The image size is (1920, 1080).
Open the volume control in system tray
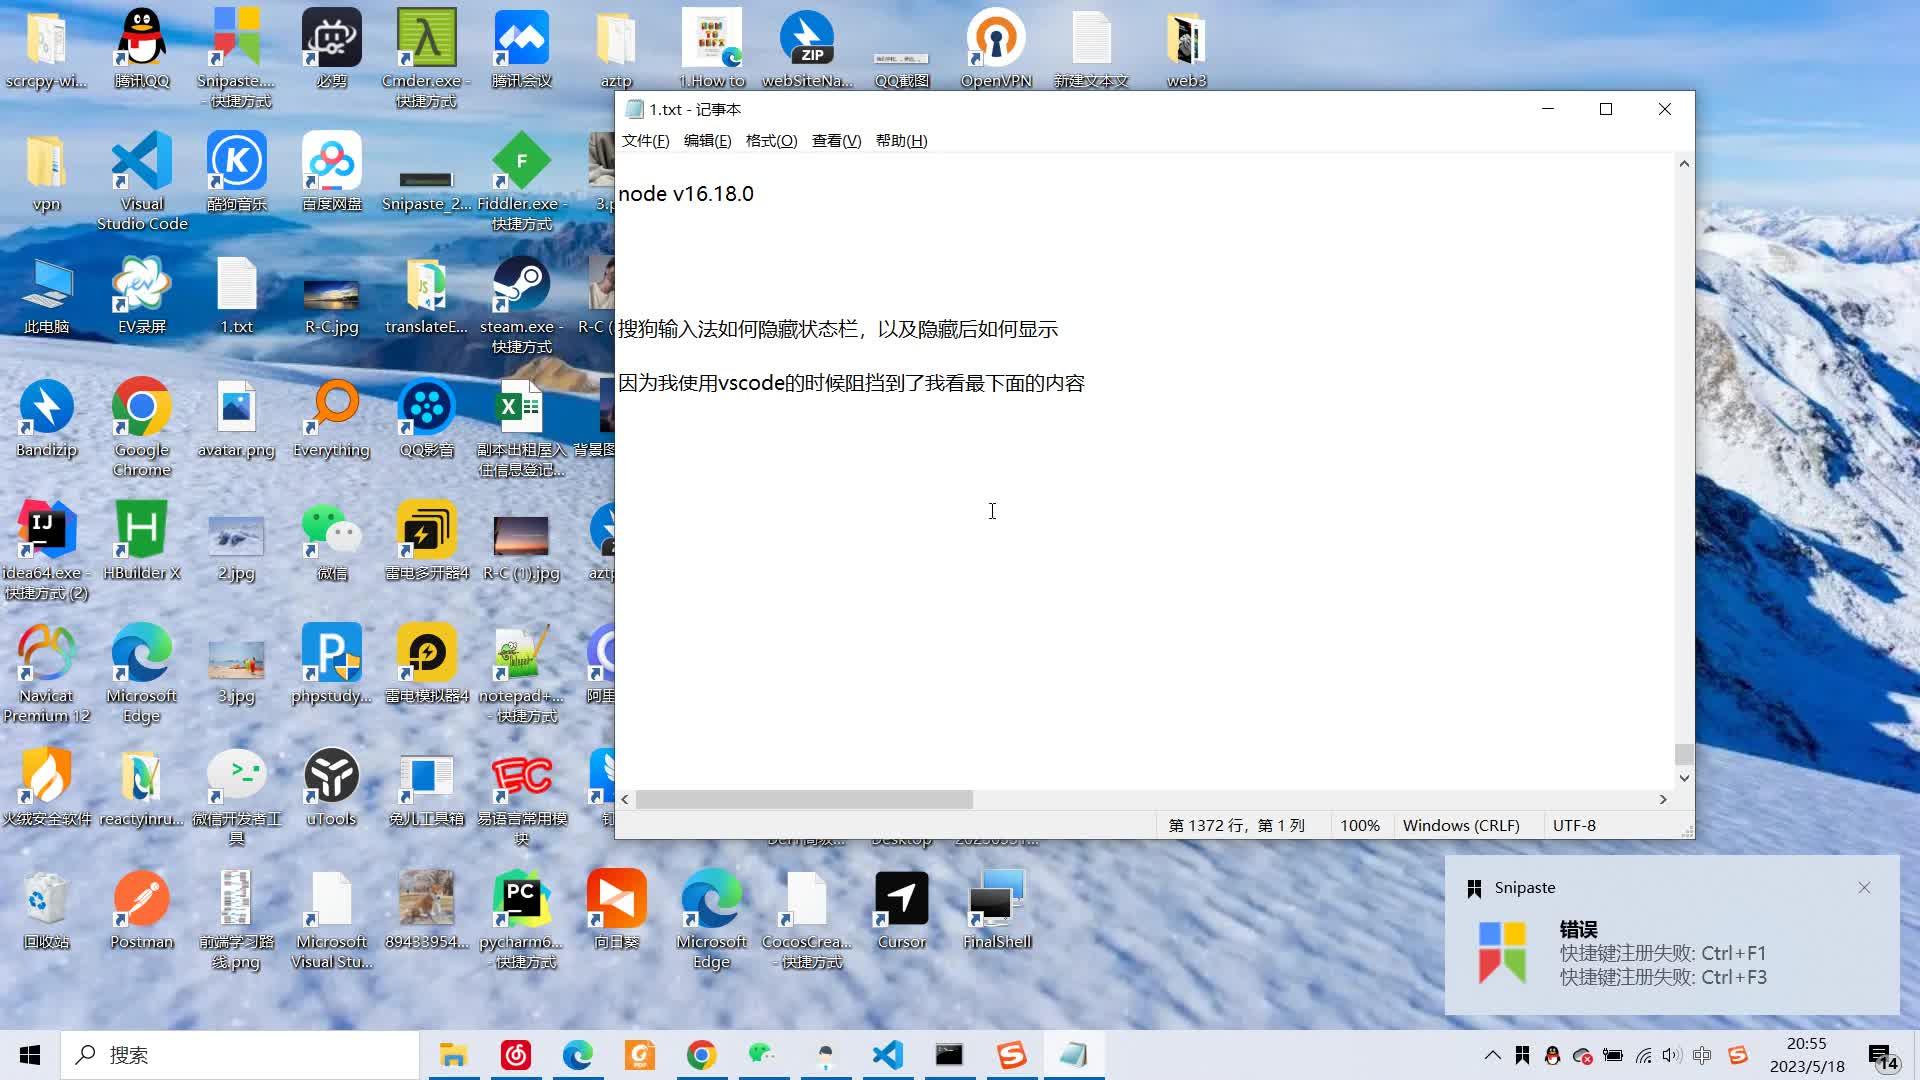coord(1672,1055)
